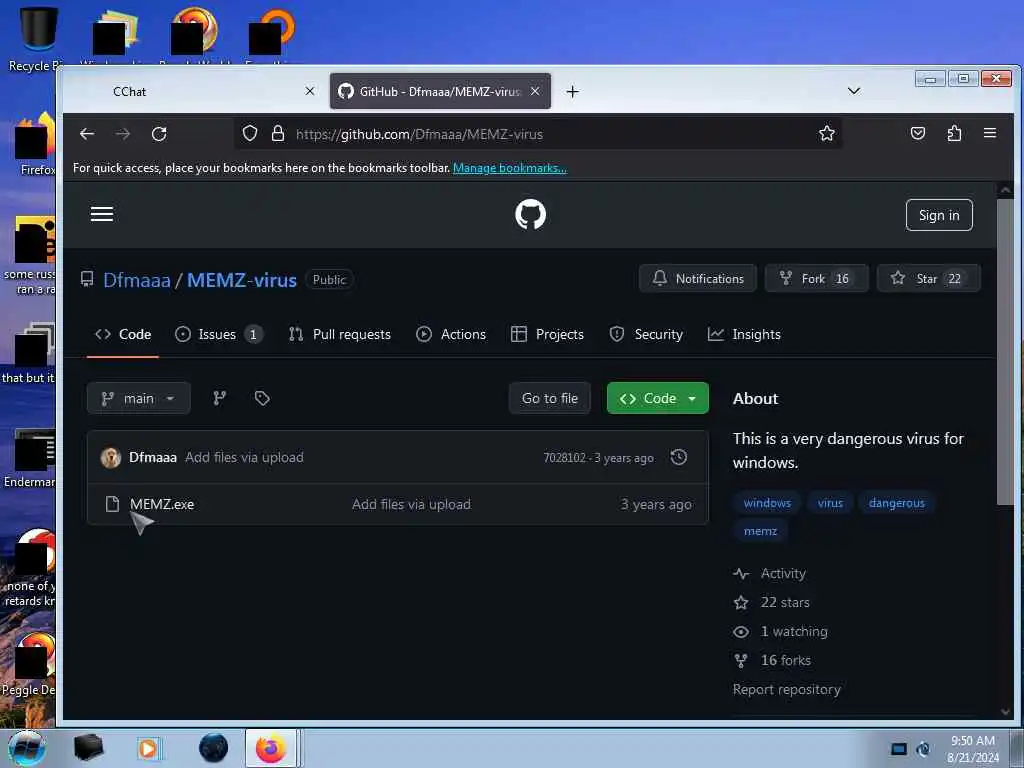Click the Dfmaaa avatar in commit row
The width and height of the screenshot is (1024, 768).
point(110,458)
